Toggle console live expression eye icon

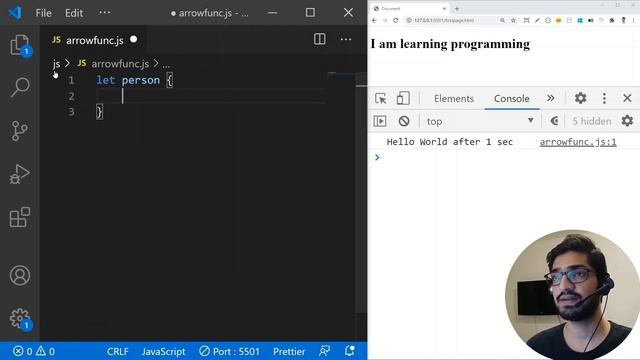pos(554,121)
